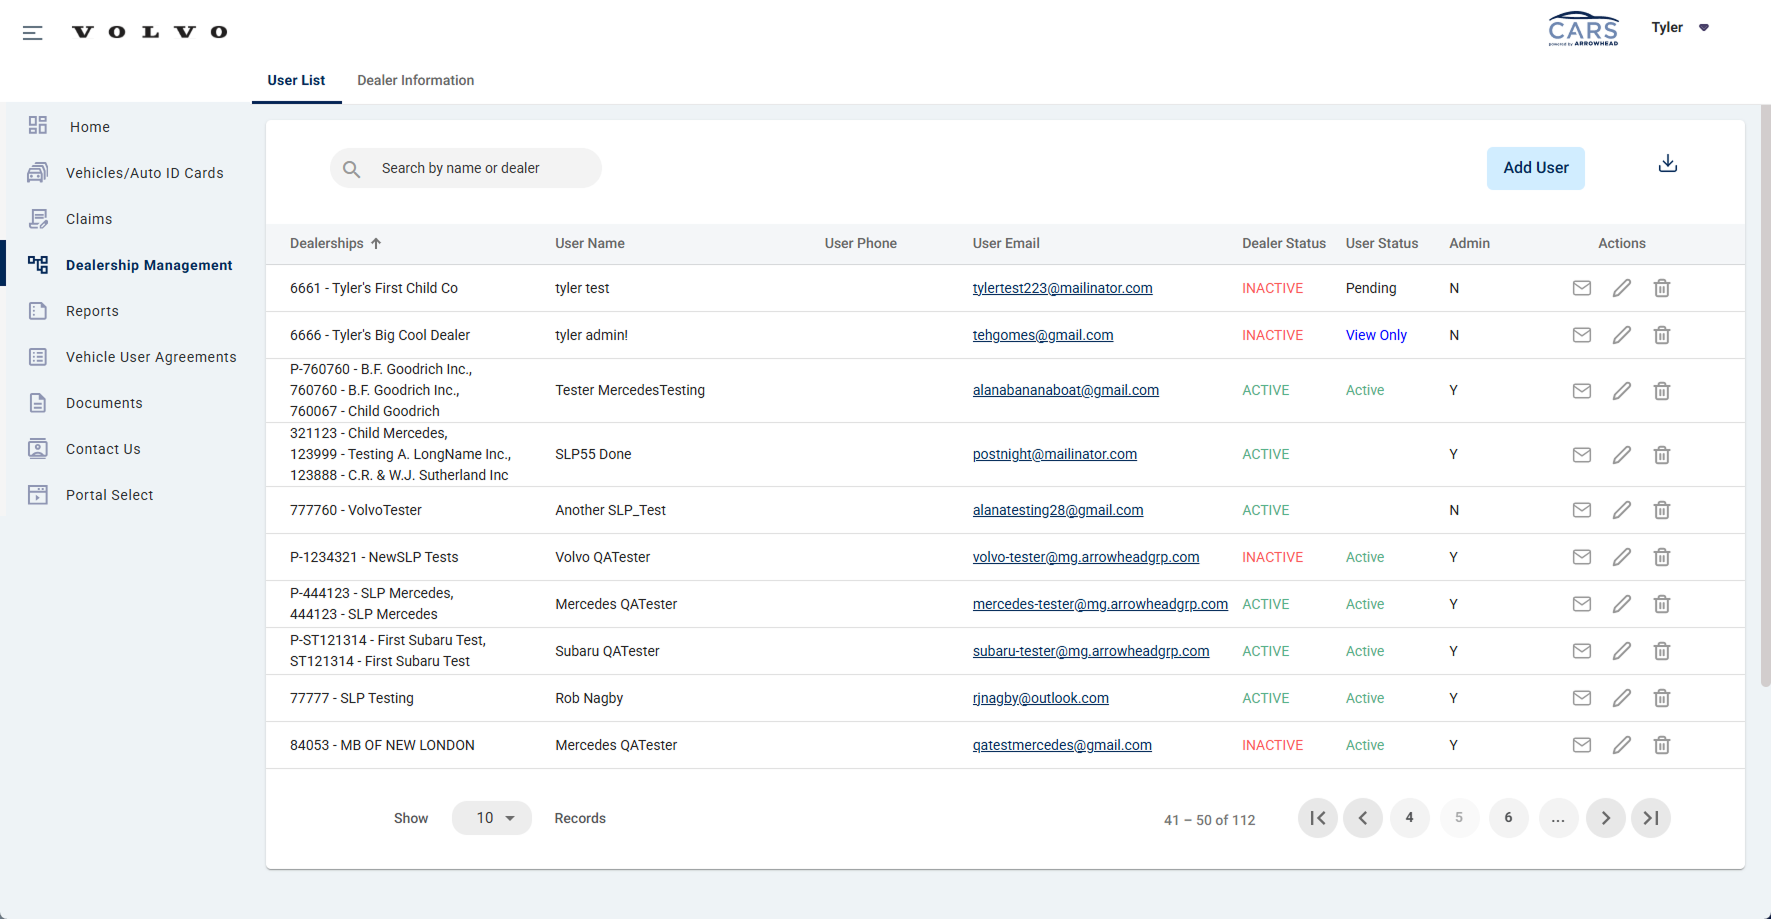Email tyler test using the envelope icon
The height and width of the screenshot is (919, 1771).
pos(1581,288)
